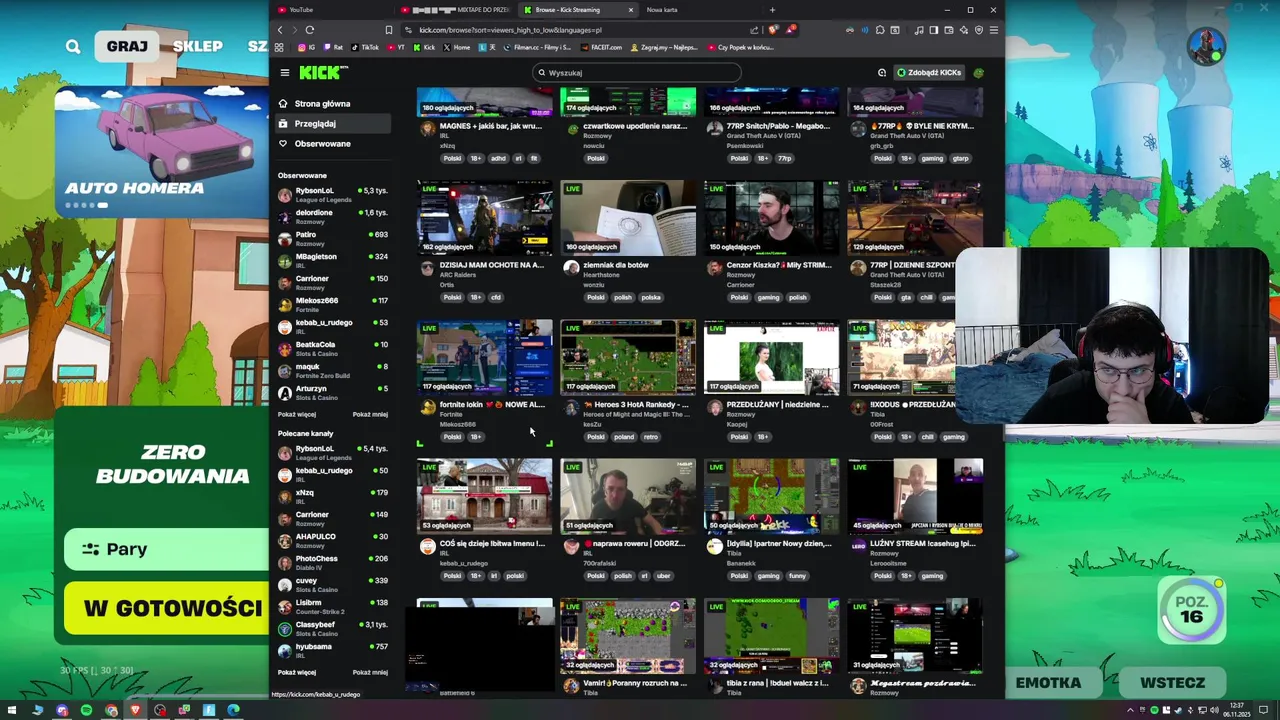
Task: Open Brave Shields lion icon
Action: (773, 30)
